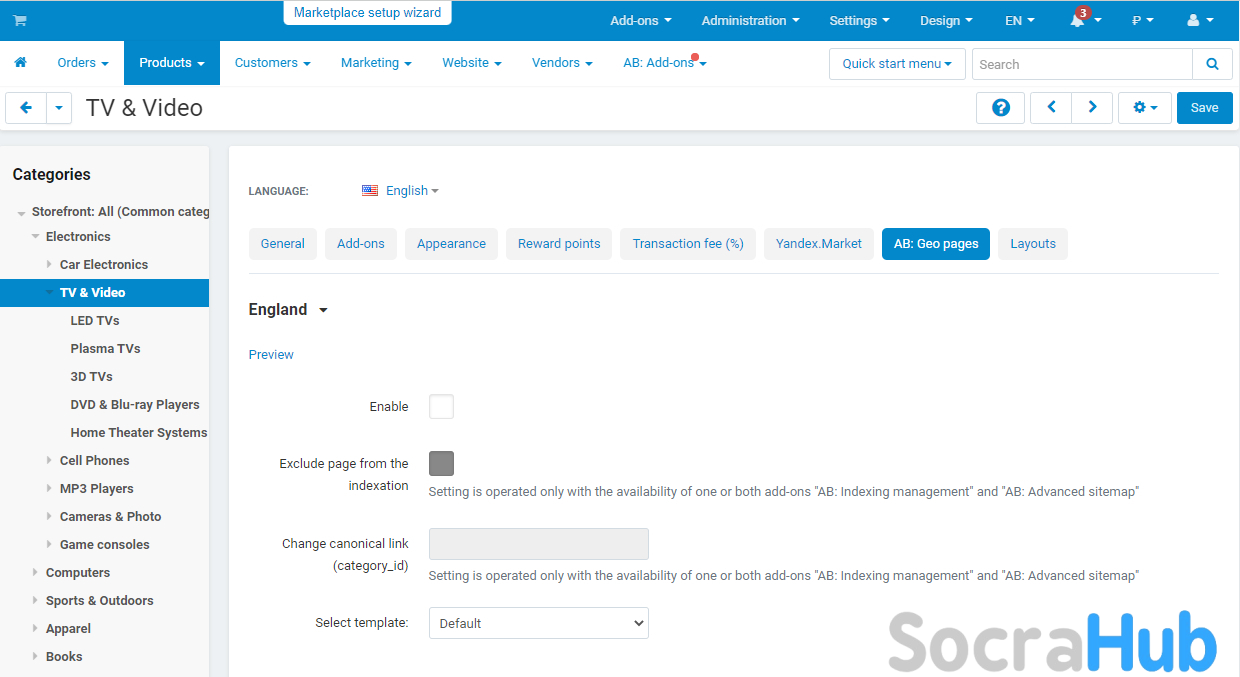
Task: Open the user account icon menu
Action: point(1193,20)
